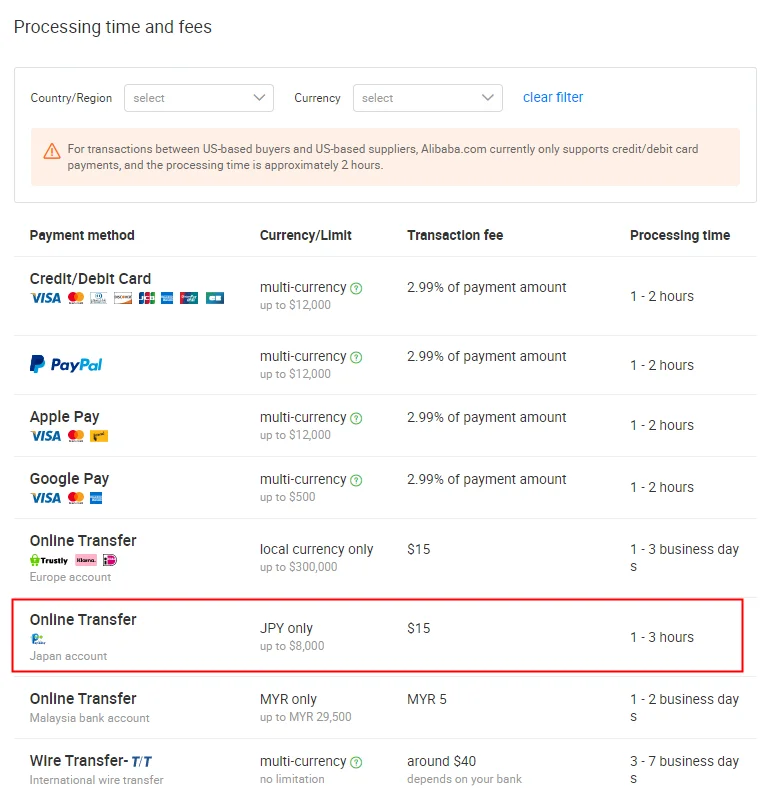This screenshot has width=760, height=792.
Task: Click the help icon in Wire Transfer row
Action: 356,762
